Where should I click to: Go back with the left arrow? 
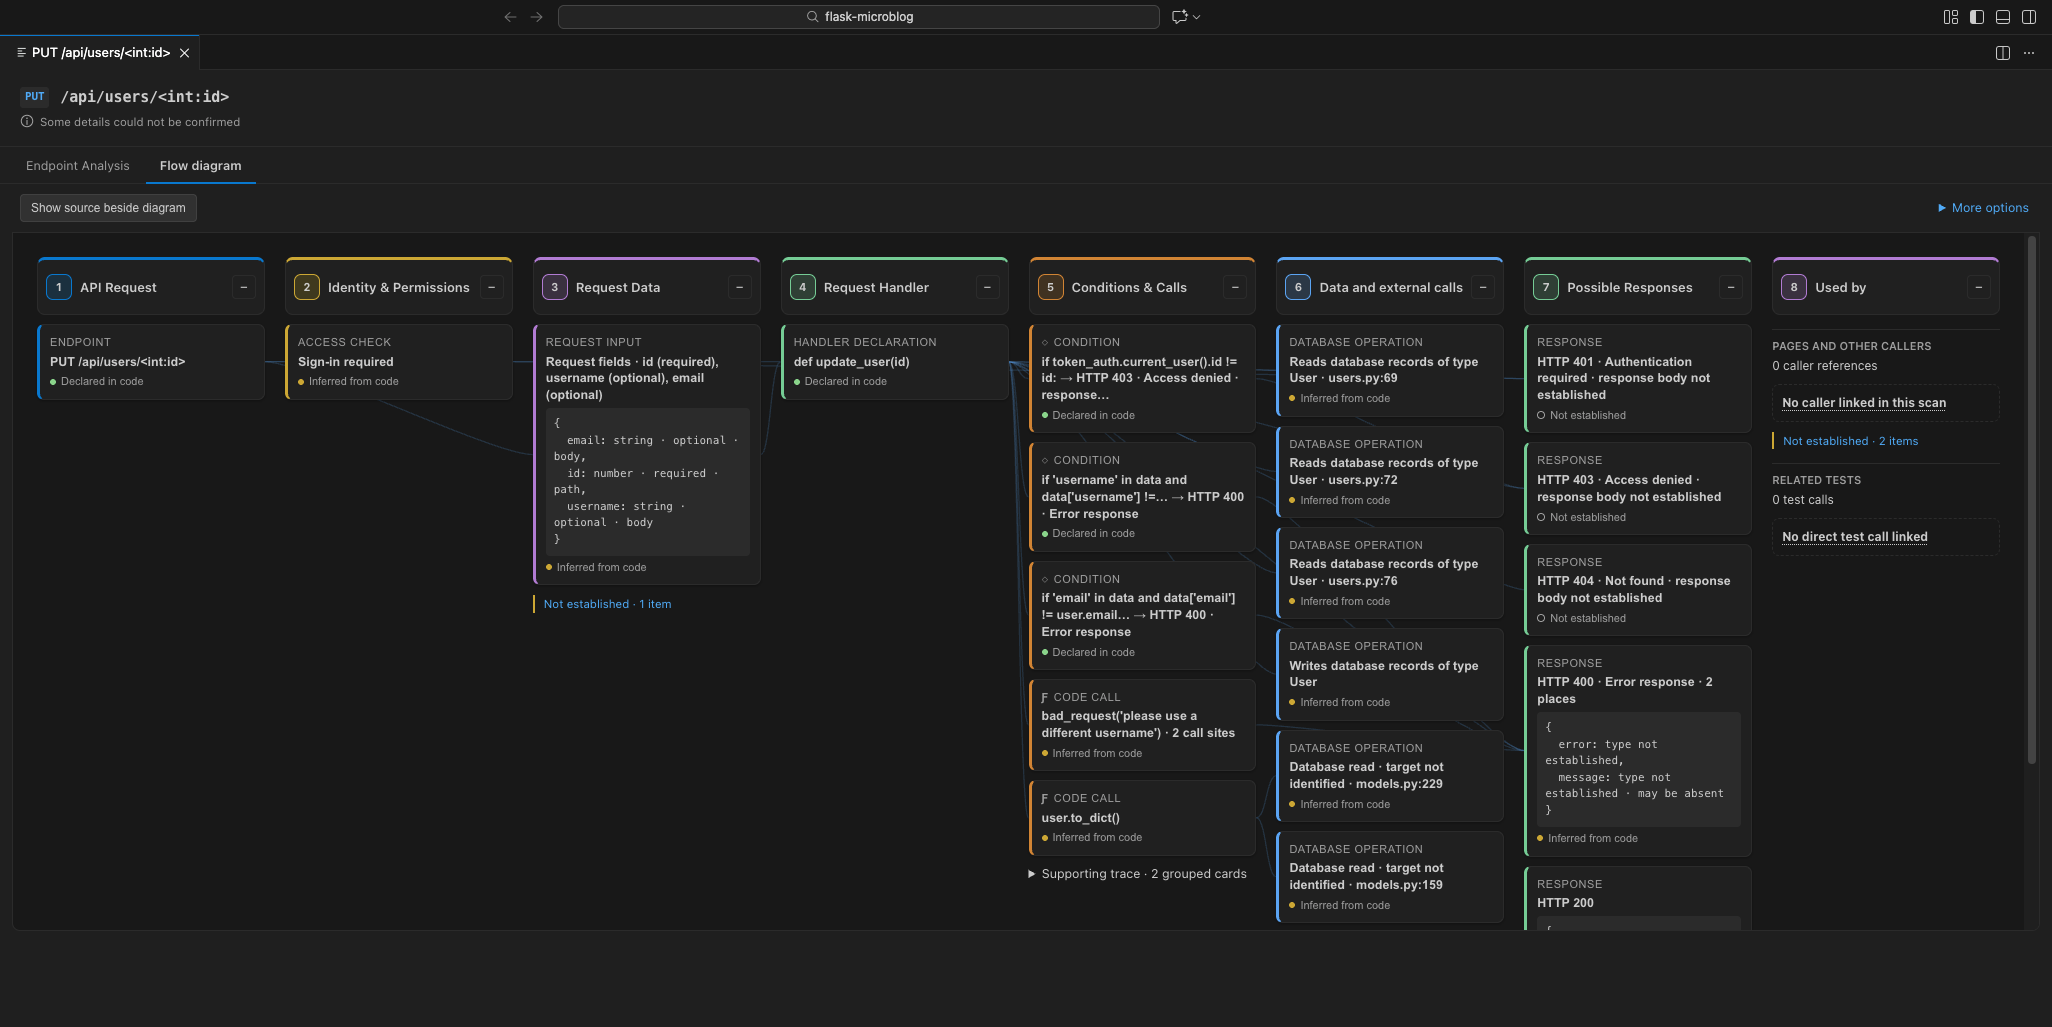coord(510,17)
